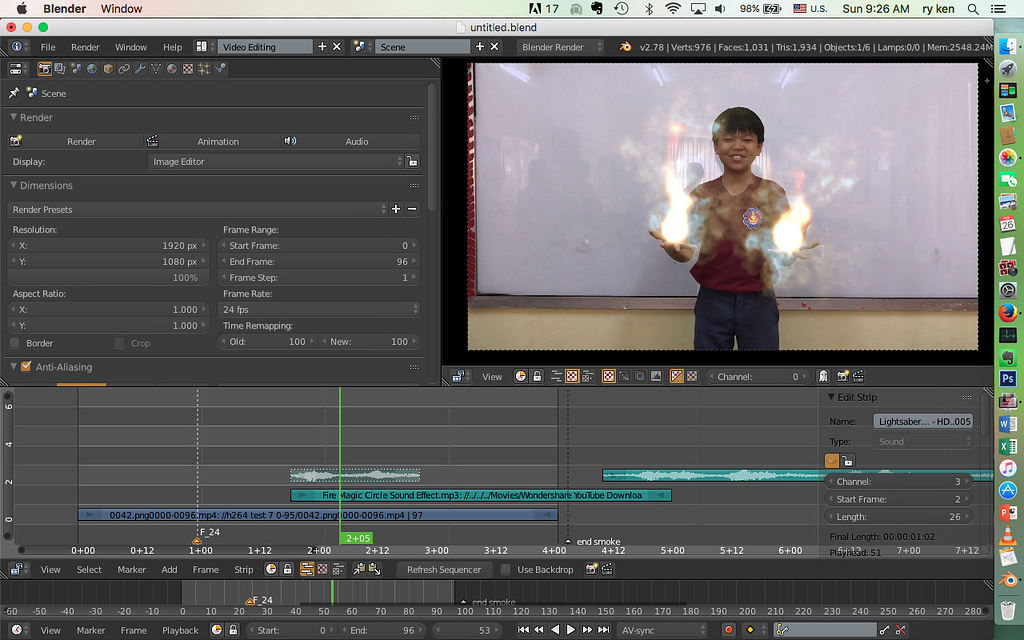Toggle automatic keyframe record button

(x=728, y=630)
